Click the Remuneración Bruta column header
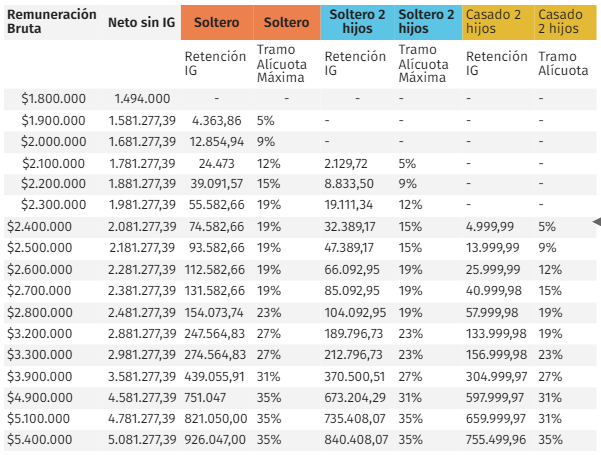Screen dimensions: 601x455 coord(52,22)
